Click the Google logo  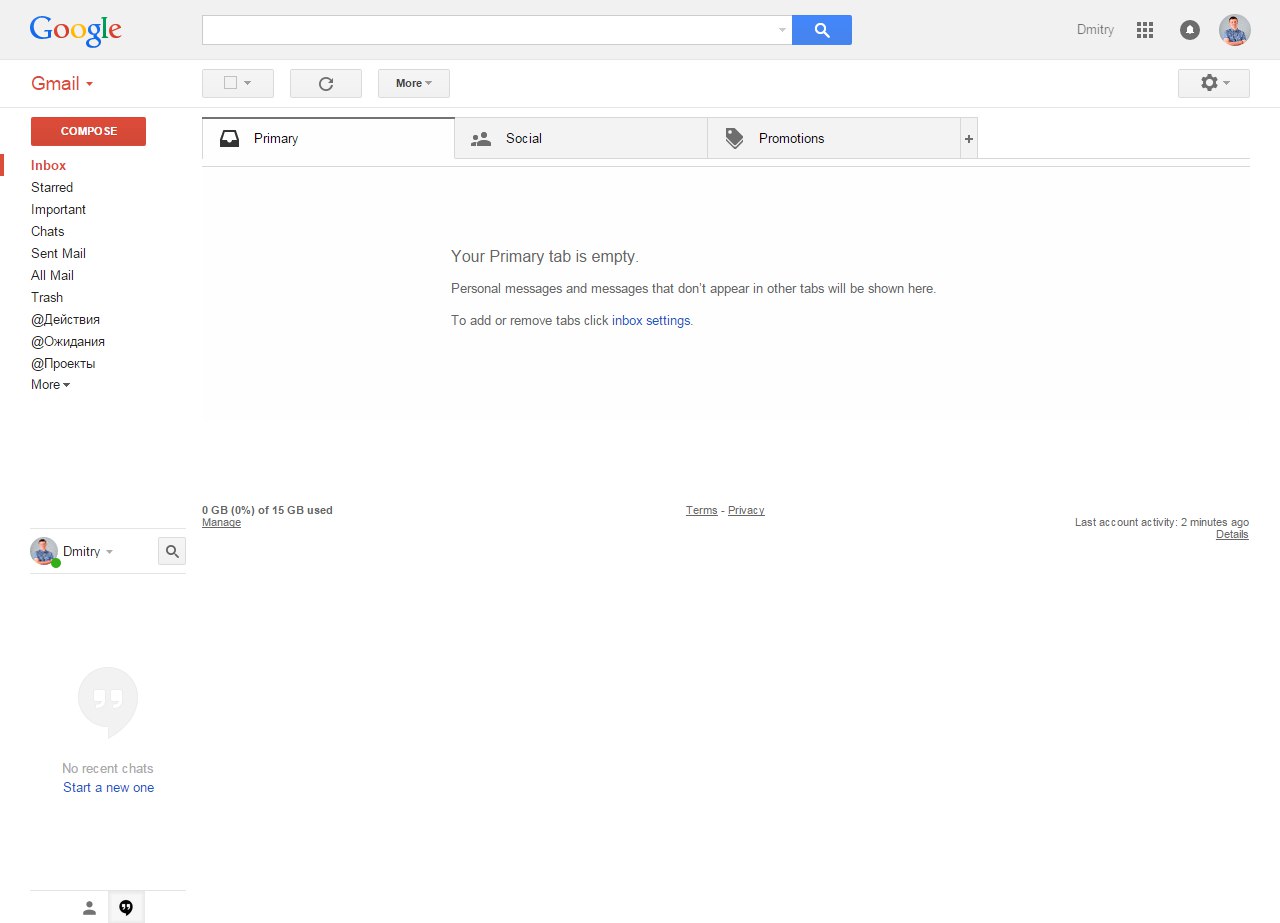point(76,30)
